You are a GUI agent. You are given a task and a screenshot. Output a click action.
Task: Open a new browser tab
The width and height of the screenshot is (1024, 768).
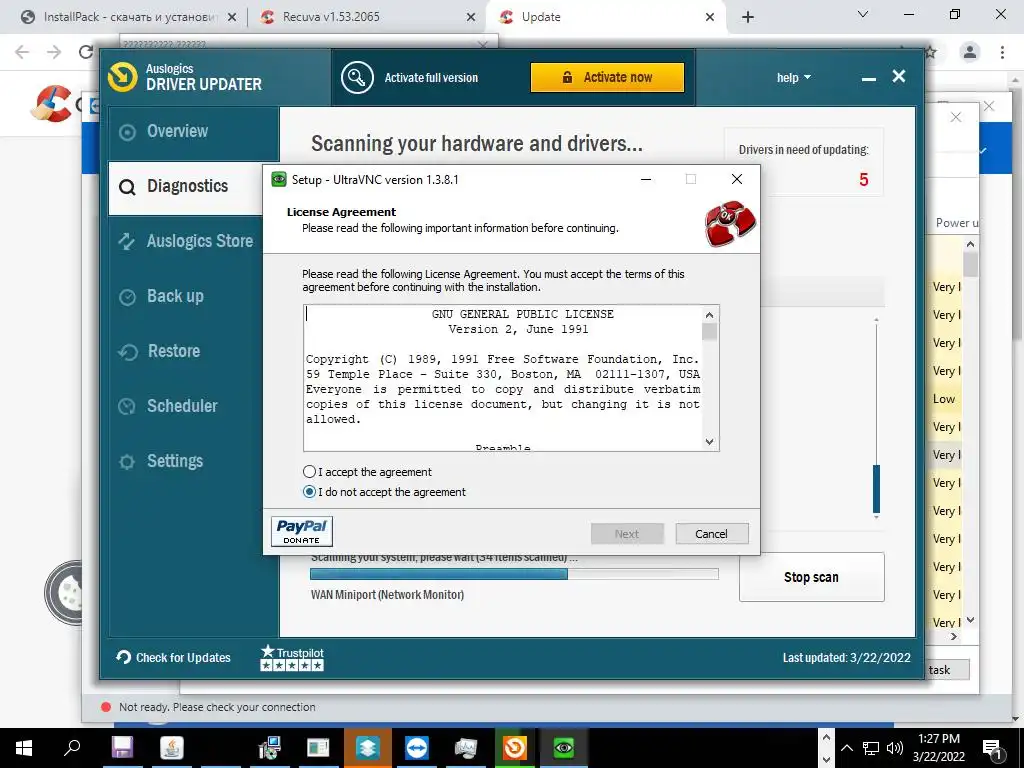coord(748,17)
